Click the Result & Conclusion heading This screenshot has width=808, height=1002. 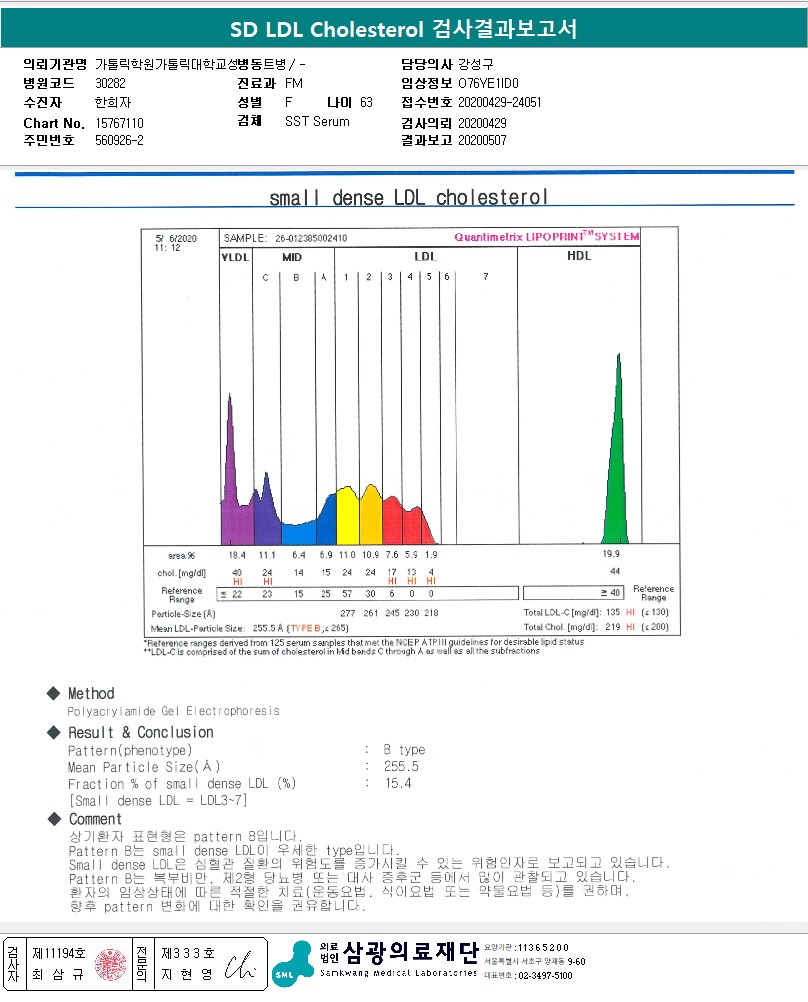[141, 732]
